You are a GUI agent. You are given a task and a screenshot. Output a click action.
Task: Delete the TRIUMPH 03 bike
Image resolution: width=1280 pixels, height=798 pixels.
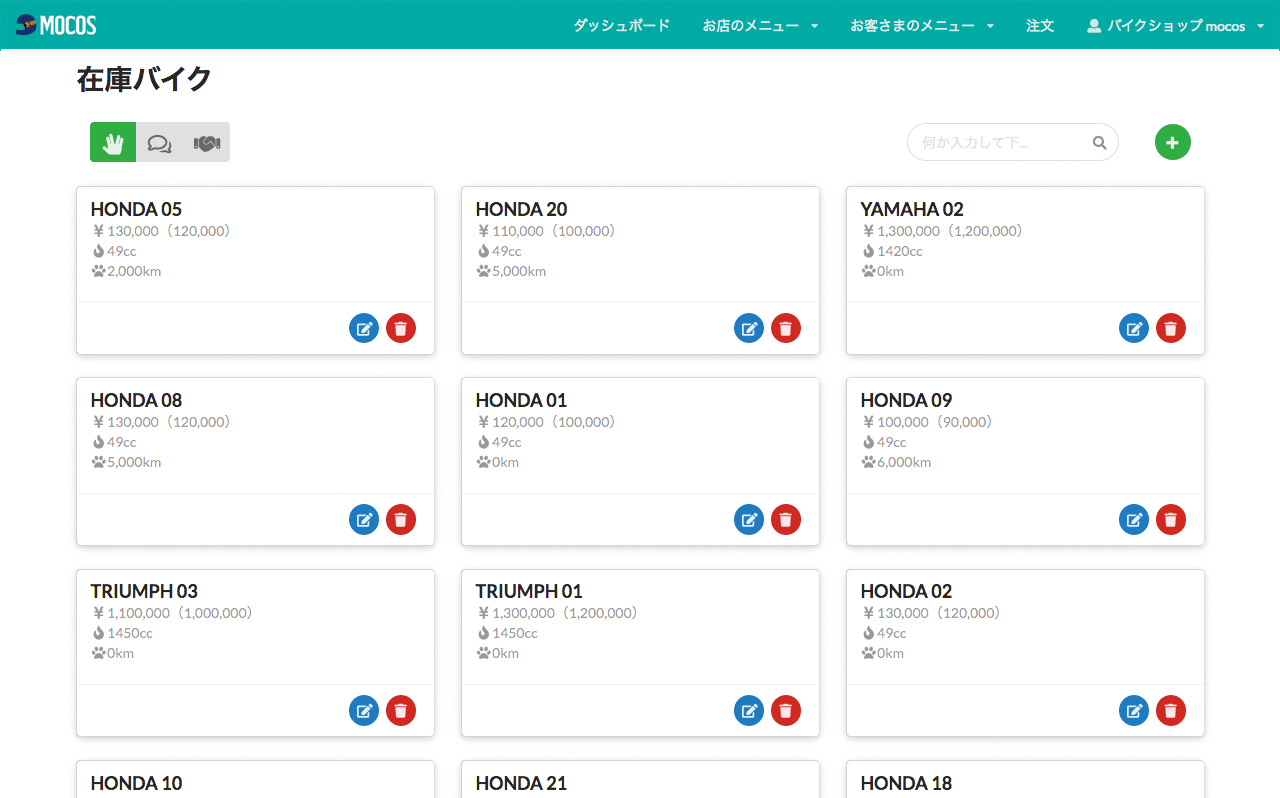tap(401, 710)
